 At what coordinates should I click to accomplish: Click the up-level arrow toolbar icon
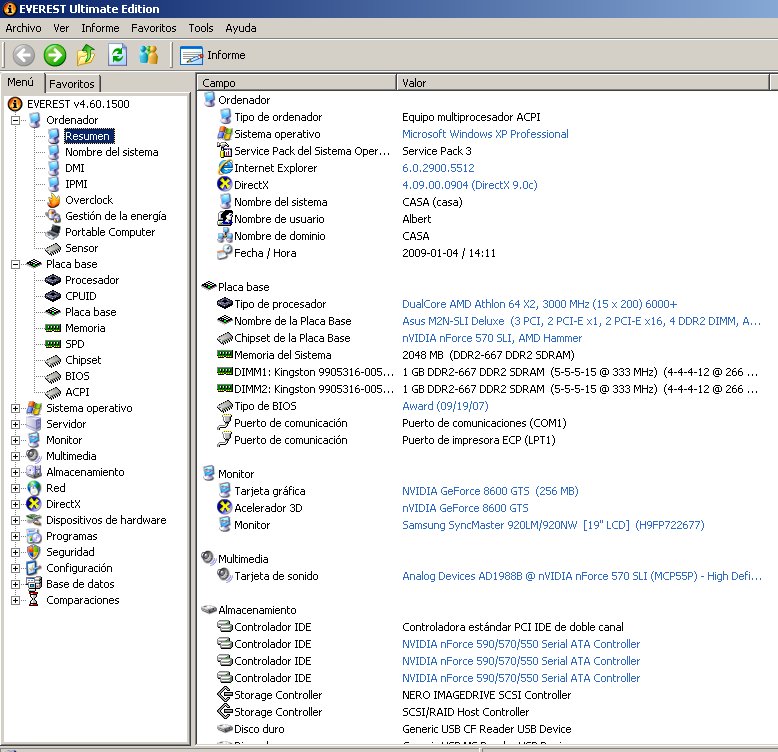click(x=86, y=55)
